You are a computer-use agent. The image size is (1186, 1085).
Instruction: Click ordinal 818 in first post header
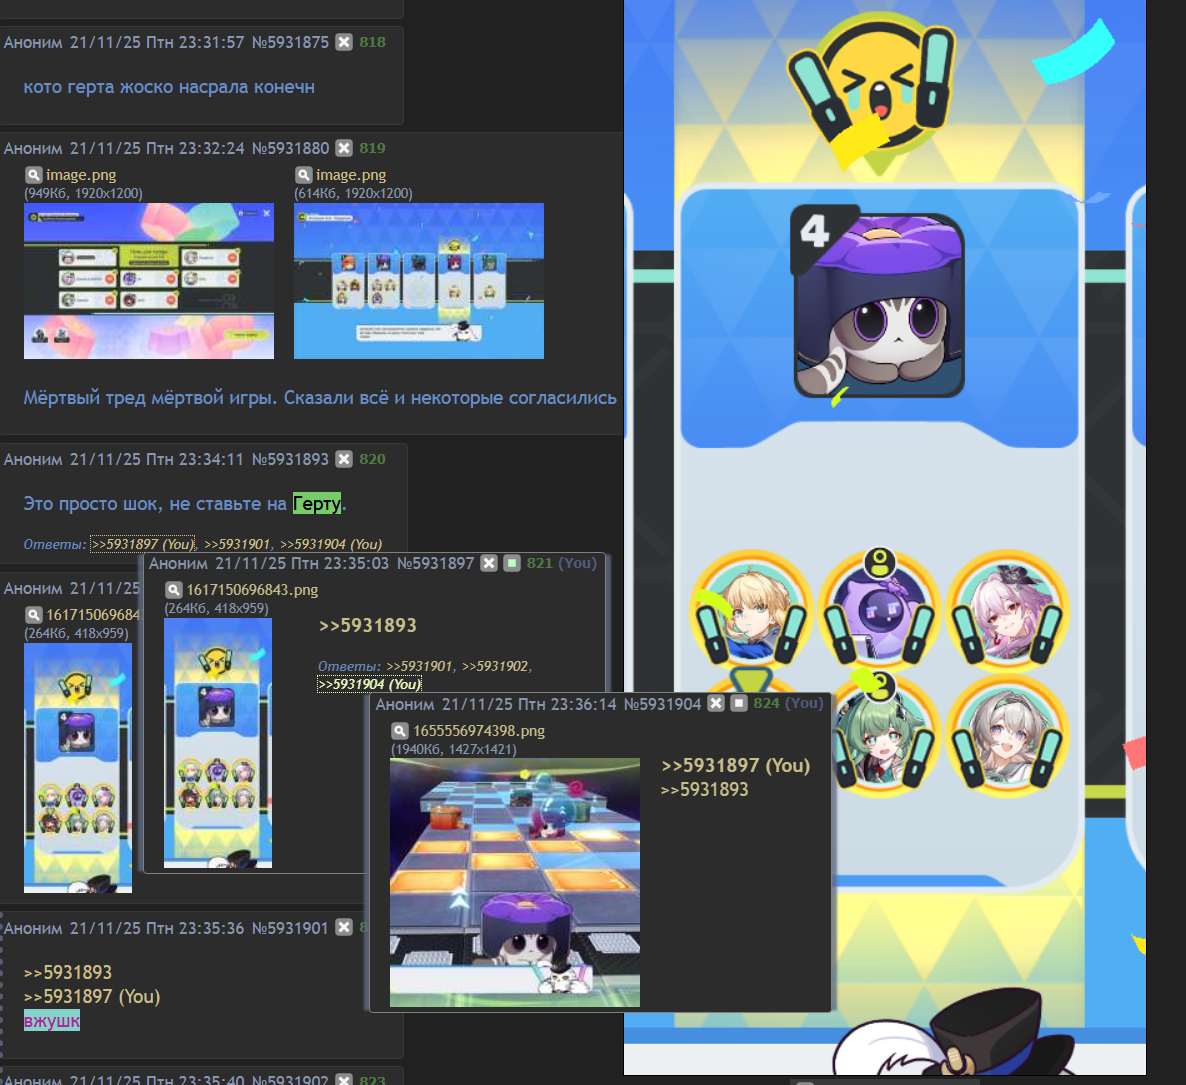[x=372, y=42]
